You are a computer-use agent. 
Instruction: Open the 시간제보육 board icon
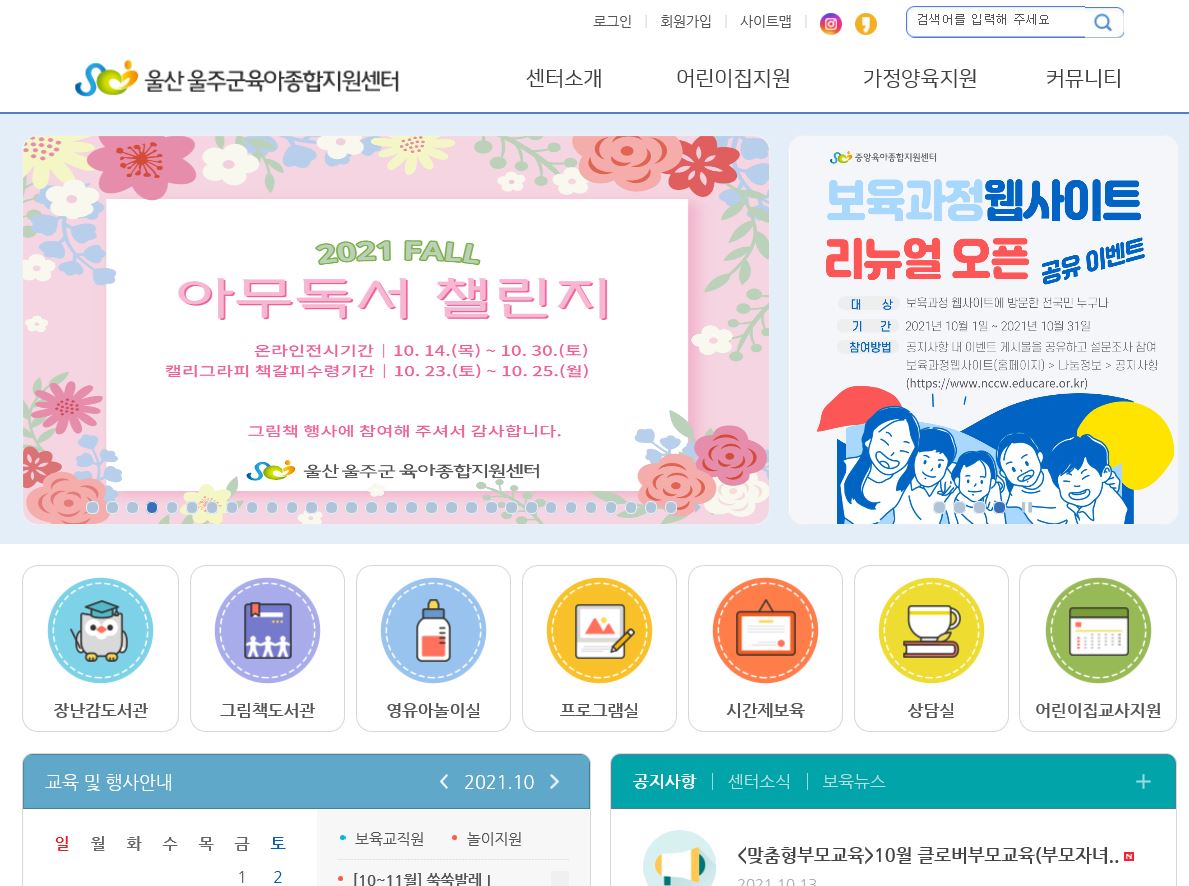click(x=765, y=630)
